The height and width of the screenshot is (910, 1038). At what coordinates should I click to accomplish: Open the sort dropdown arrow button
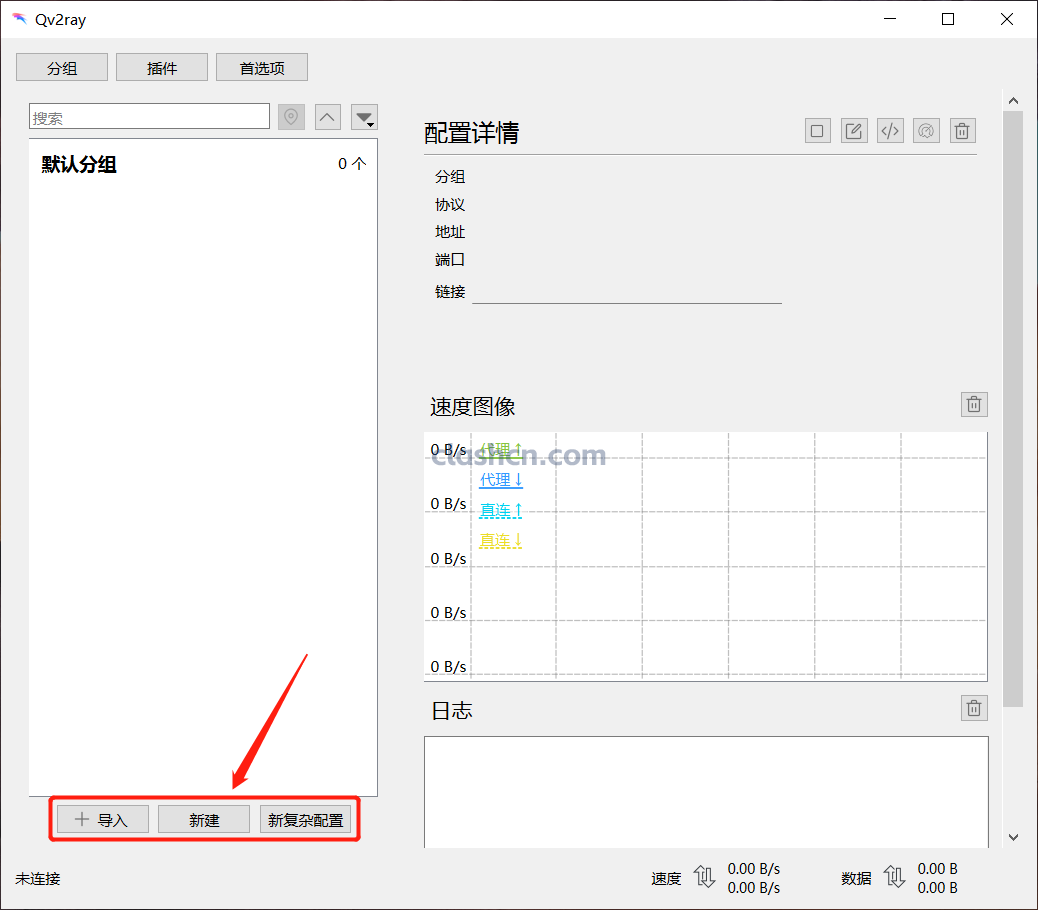click(x=364, y=117)
